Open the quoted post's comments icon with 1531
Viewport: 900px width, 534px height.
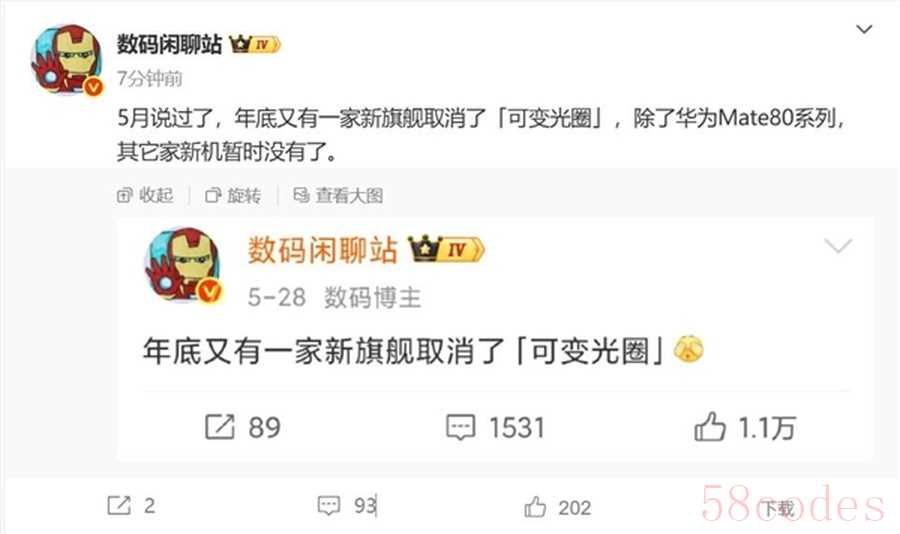495,427
